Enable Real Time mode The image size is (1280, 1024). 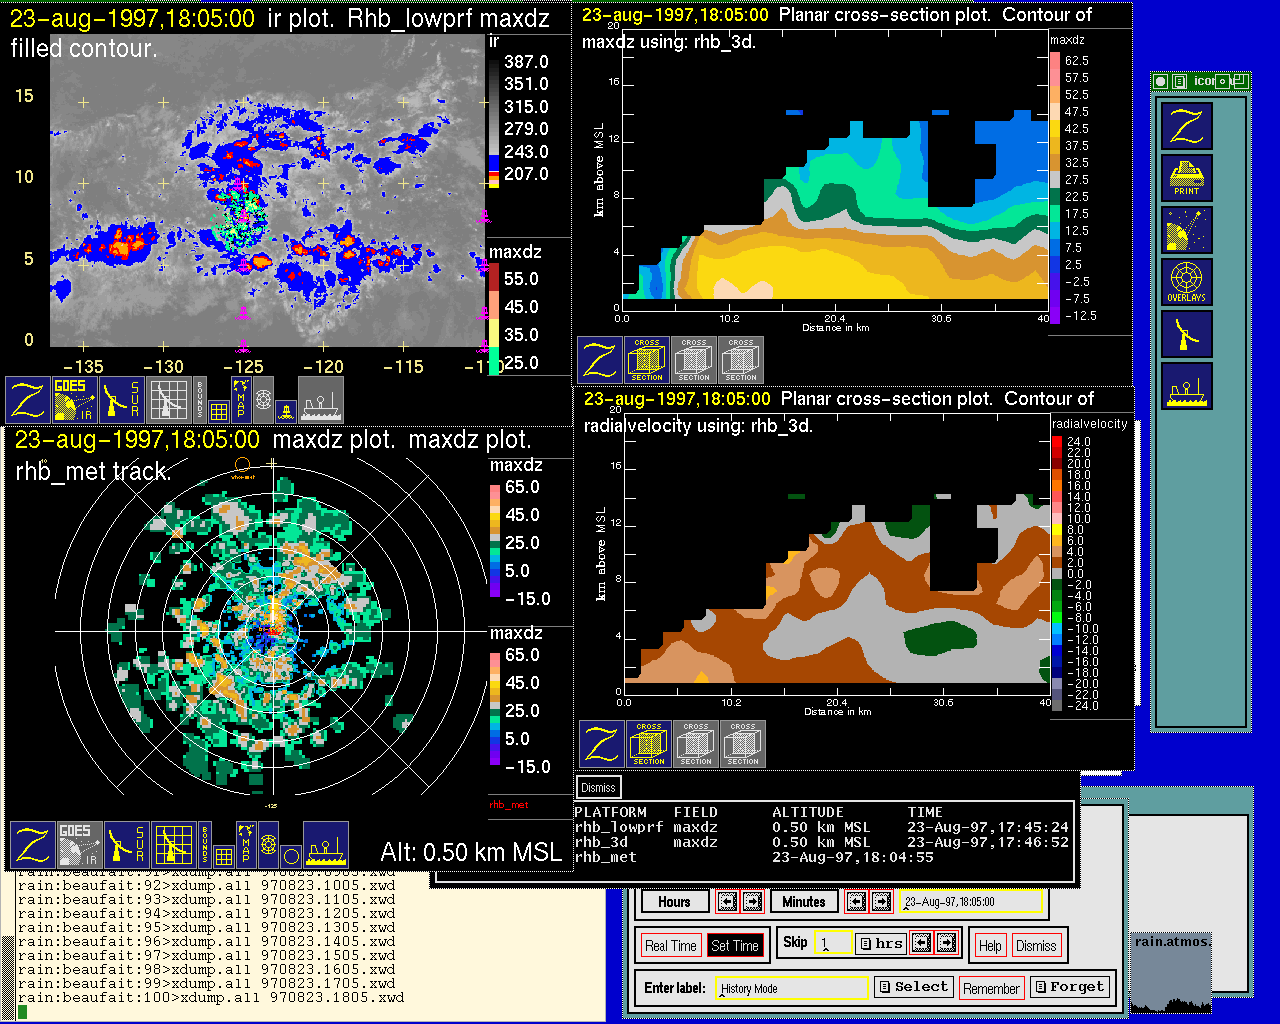[x=670, y=946]
